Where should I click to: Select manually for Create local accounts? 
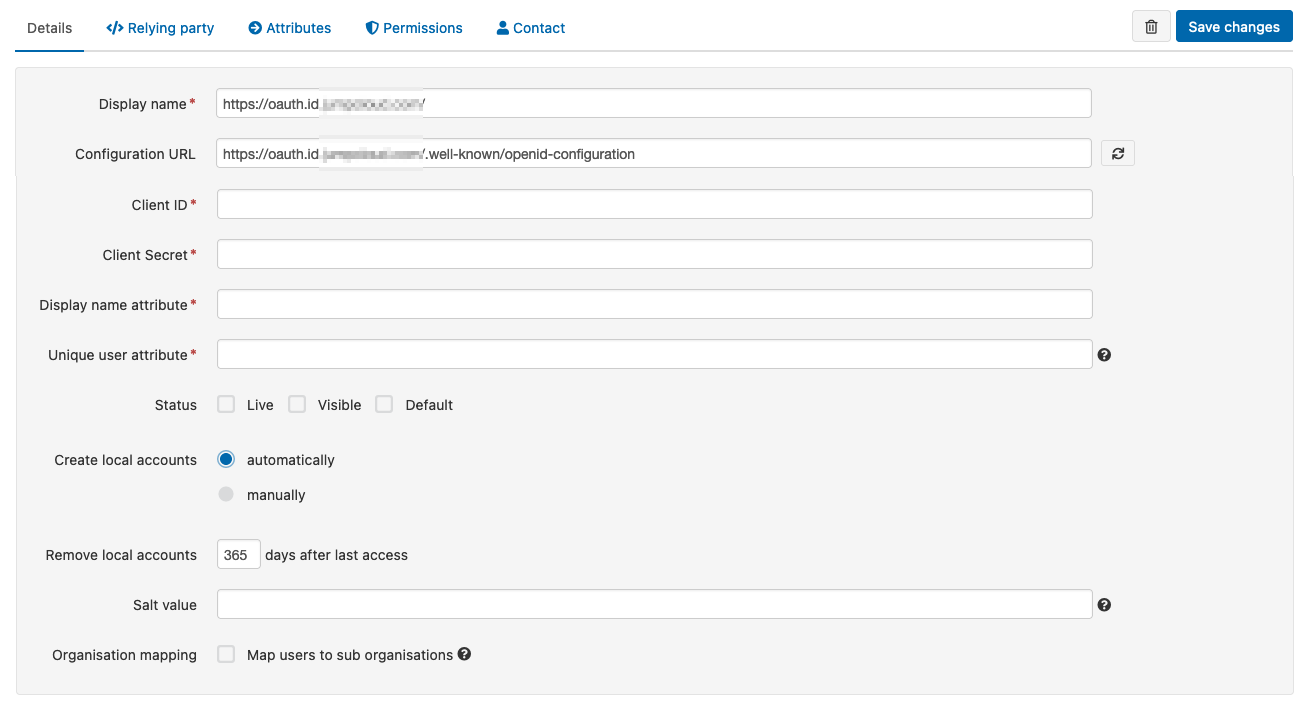[x=226, y=494]
